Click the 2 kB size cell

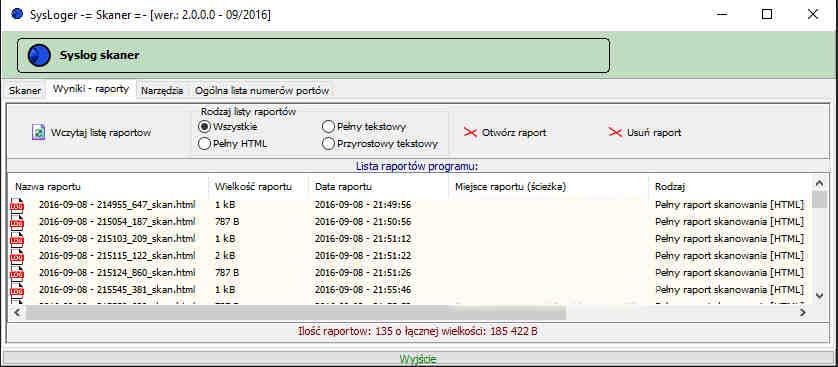coord(225,256)
